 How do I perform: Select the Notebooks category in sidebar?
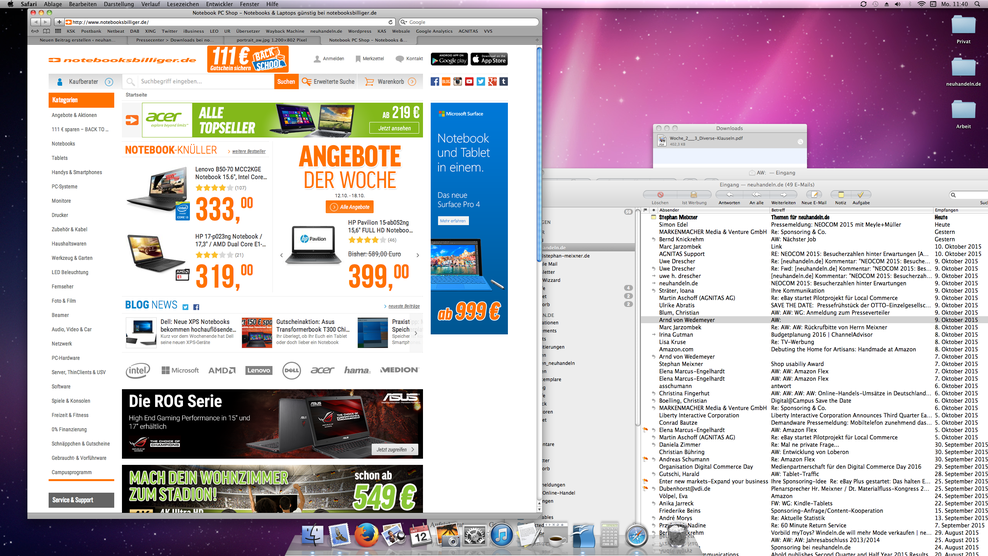64,144
